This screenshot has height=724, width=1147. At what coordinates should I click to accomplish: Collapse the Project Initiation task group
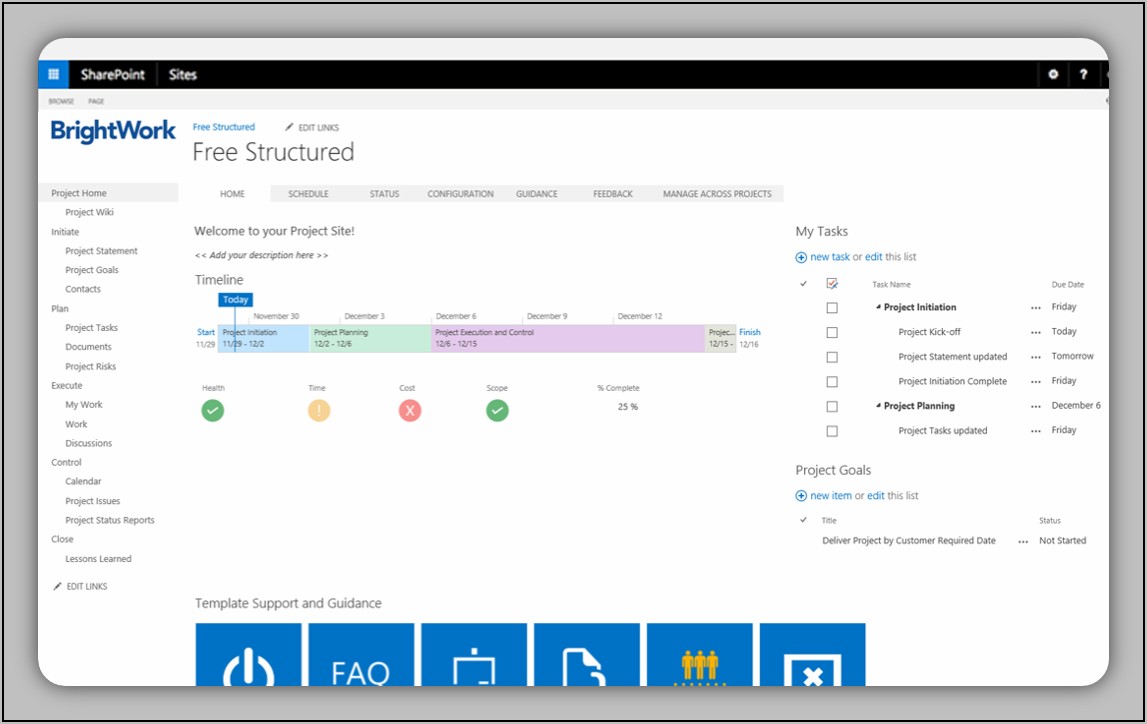[878, 308]
